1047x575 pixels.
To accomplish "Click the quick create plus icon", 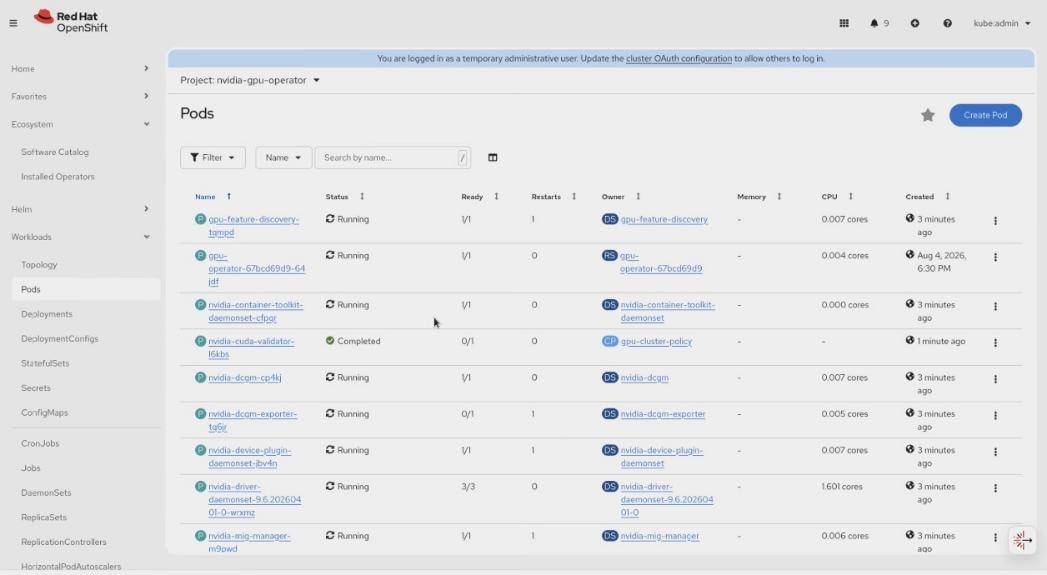I will (915, 23).
